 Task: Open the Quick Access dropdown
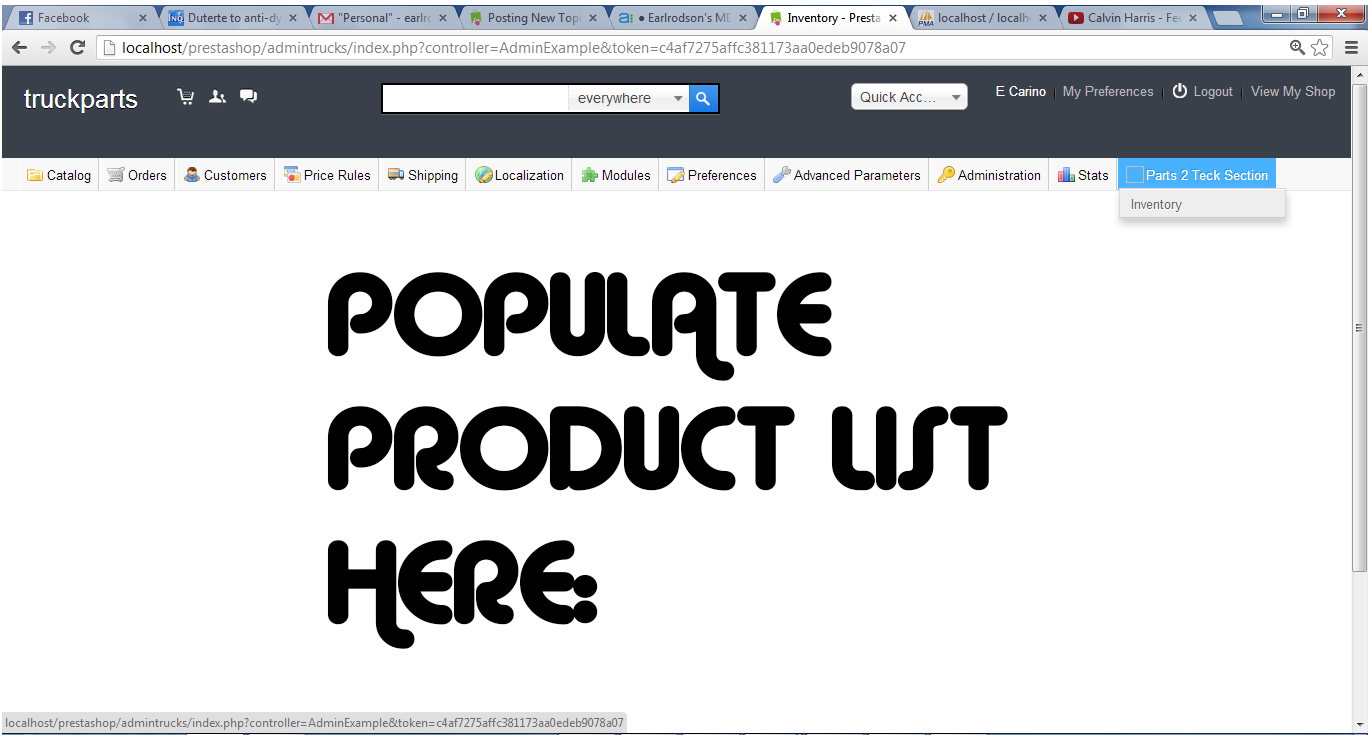click(x=909, y=97)
